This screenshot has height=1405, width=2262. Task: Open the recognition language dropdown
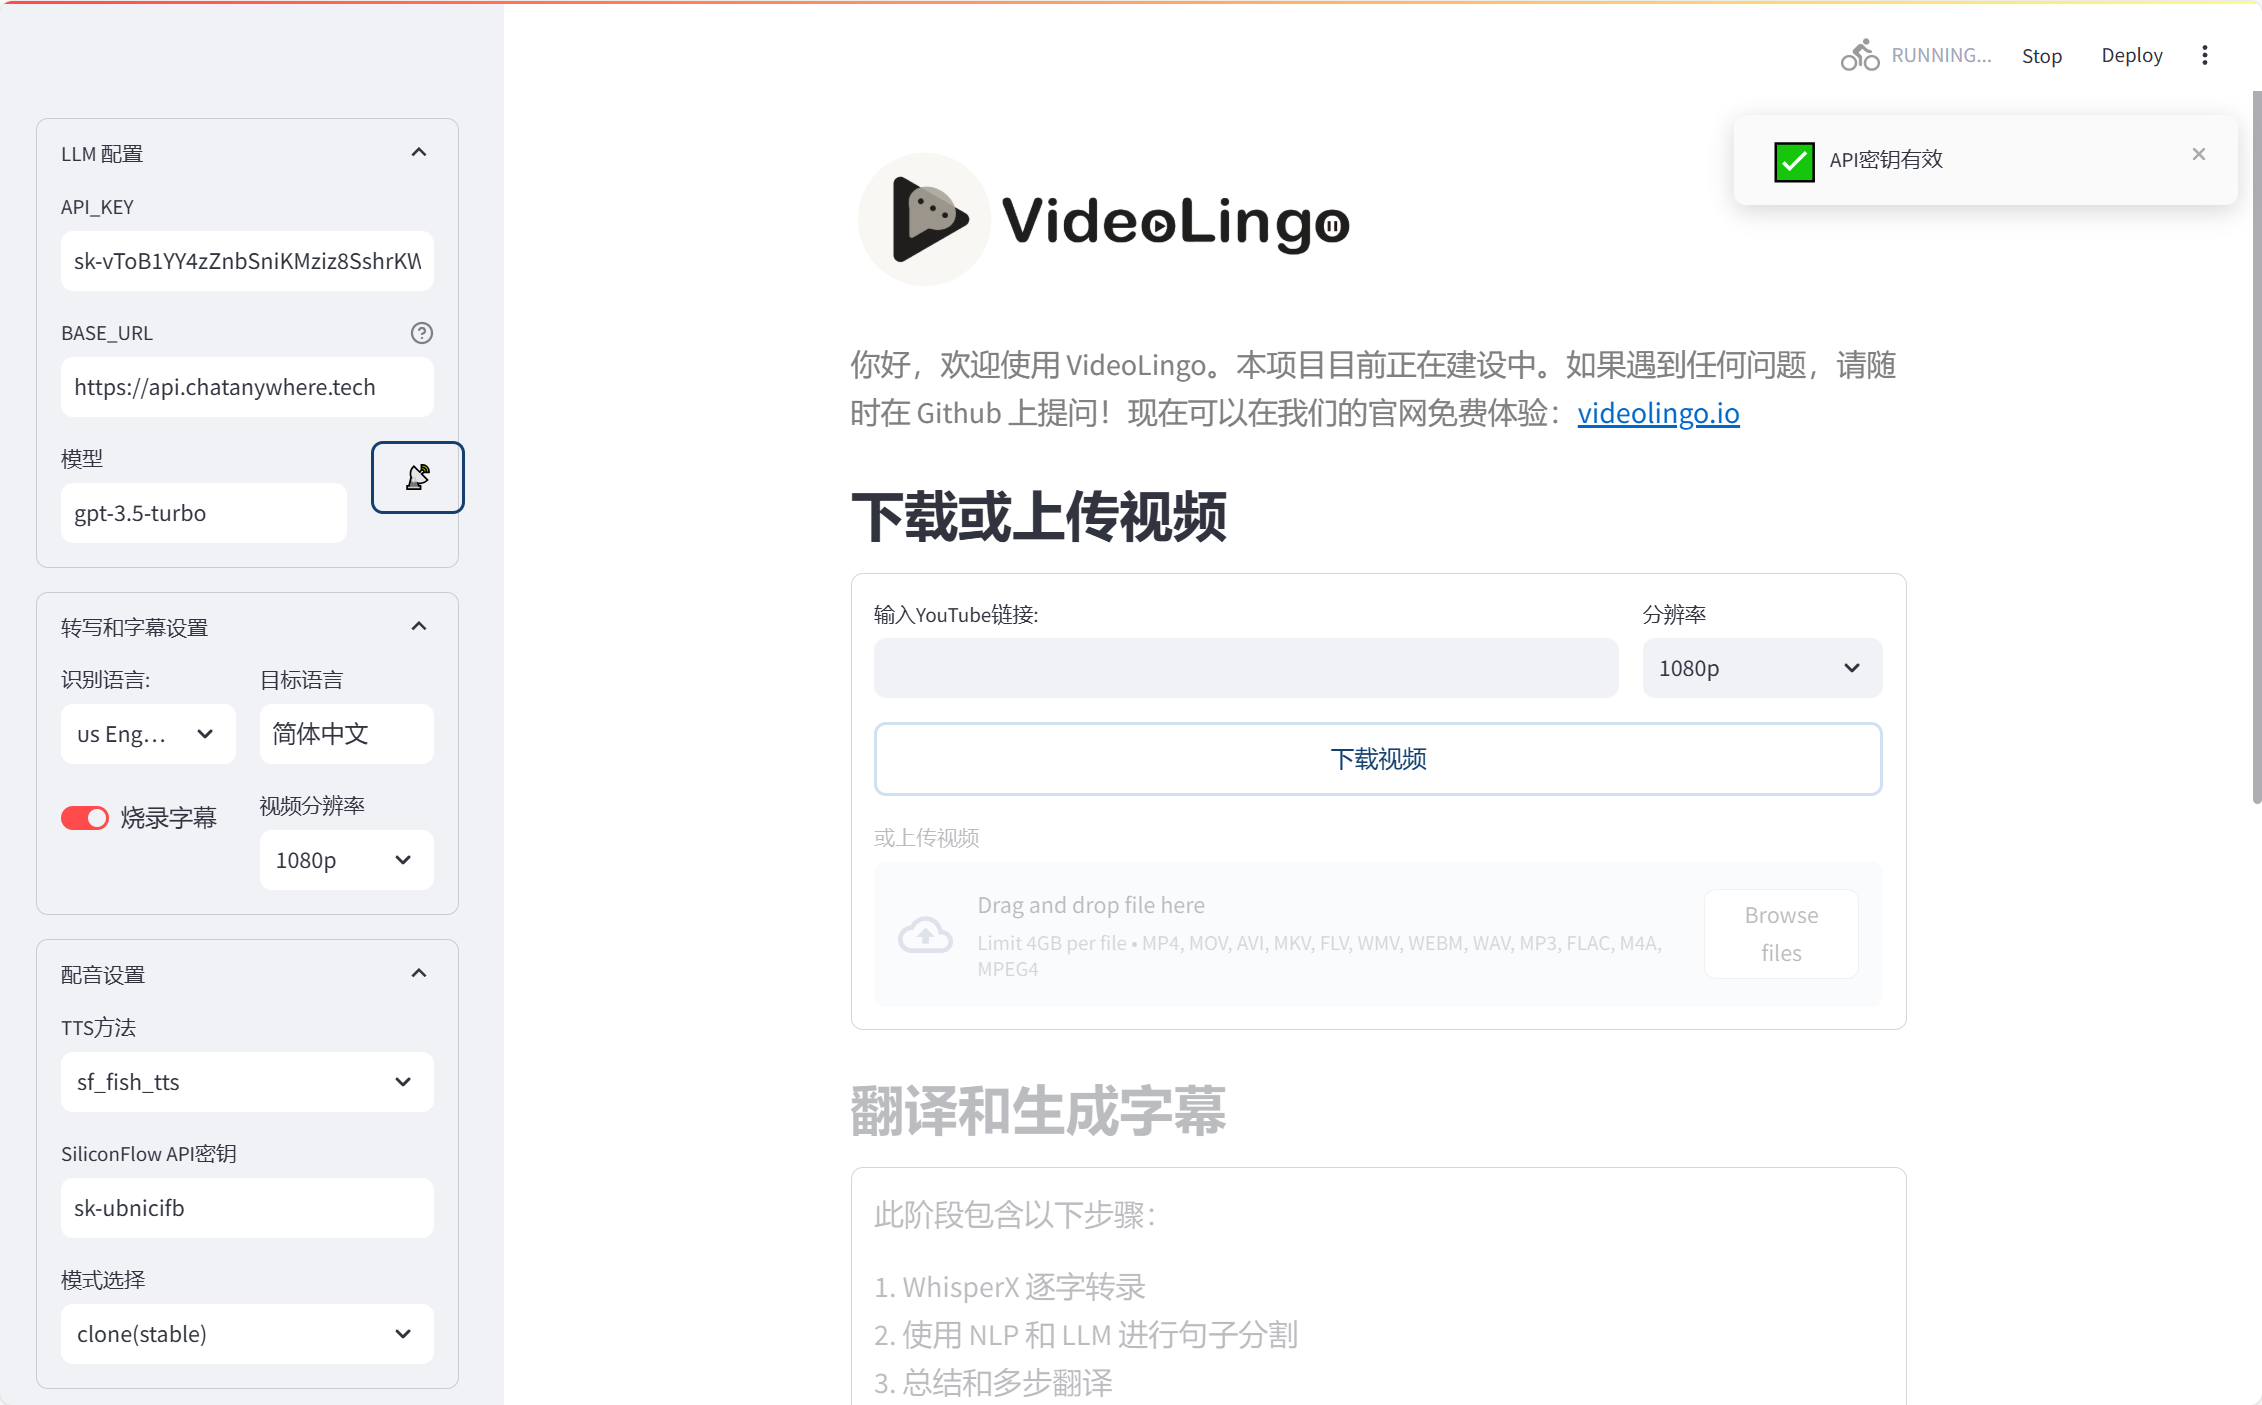tap(147, 734)
